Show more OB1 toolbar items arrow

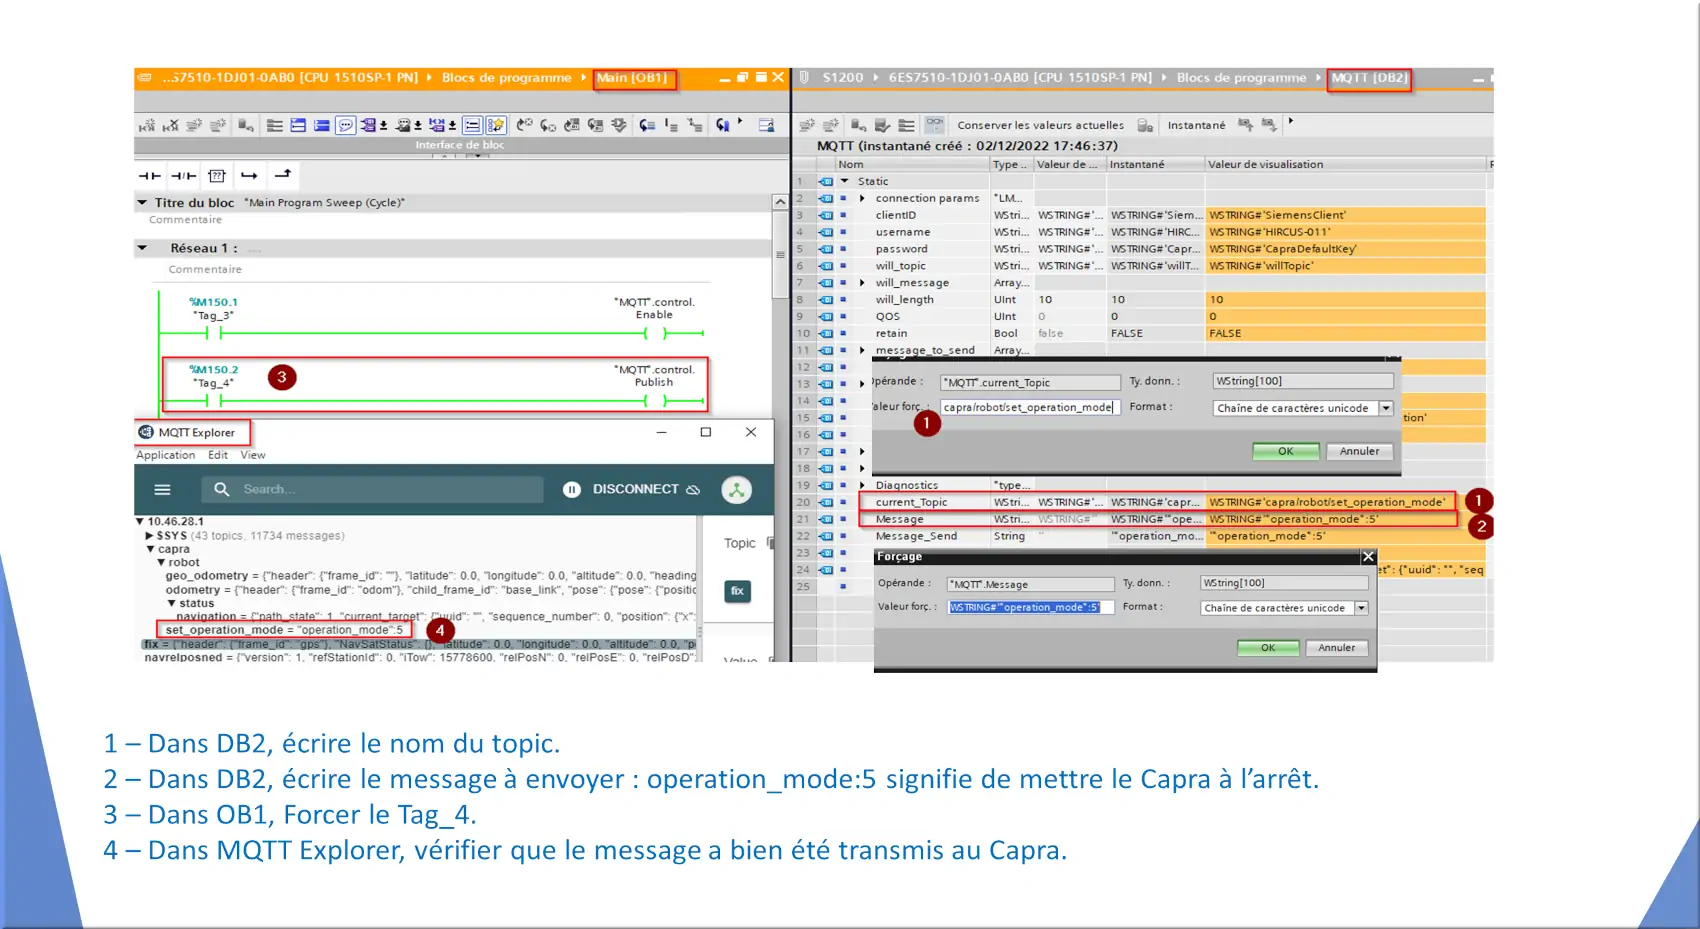coord(740,121)
